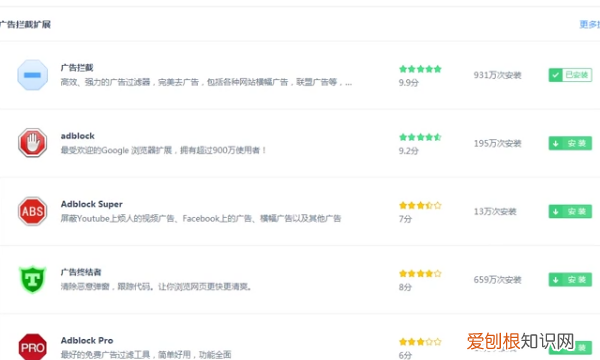Open the Adblock Pro title
Viewport: 600px width, 360px height.
(x=87, y=340)
